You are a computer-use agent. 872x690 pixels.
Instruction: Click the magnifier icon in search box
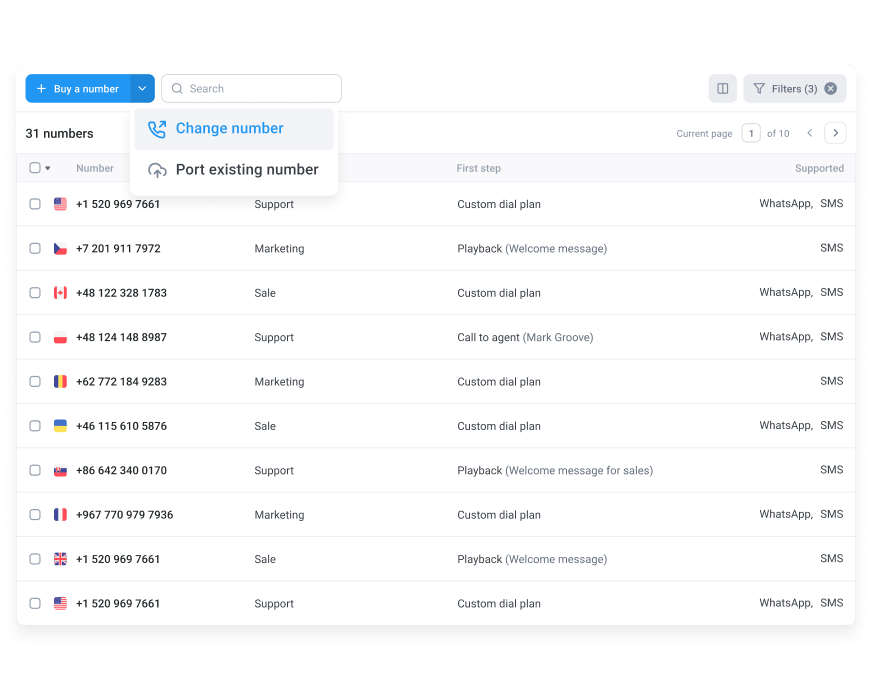point(177,88)
